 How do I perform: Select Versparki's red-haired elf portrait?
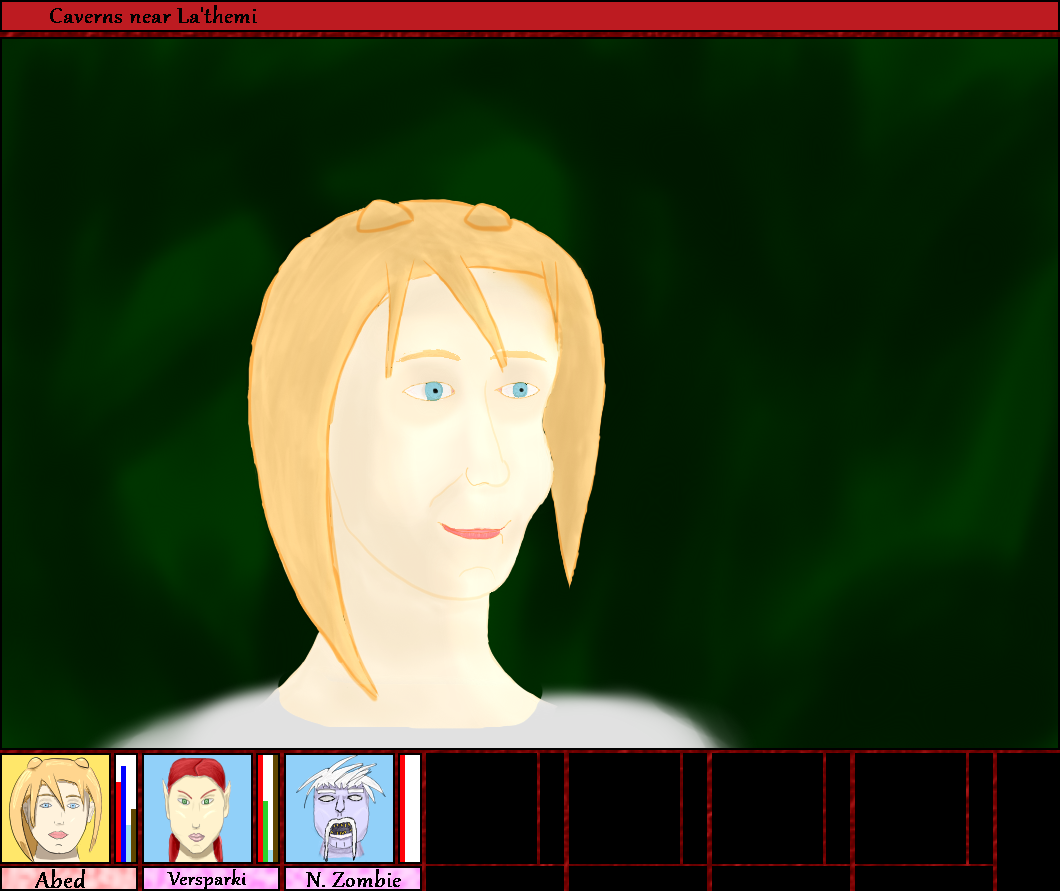click(x=197, y=808)
